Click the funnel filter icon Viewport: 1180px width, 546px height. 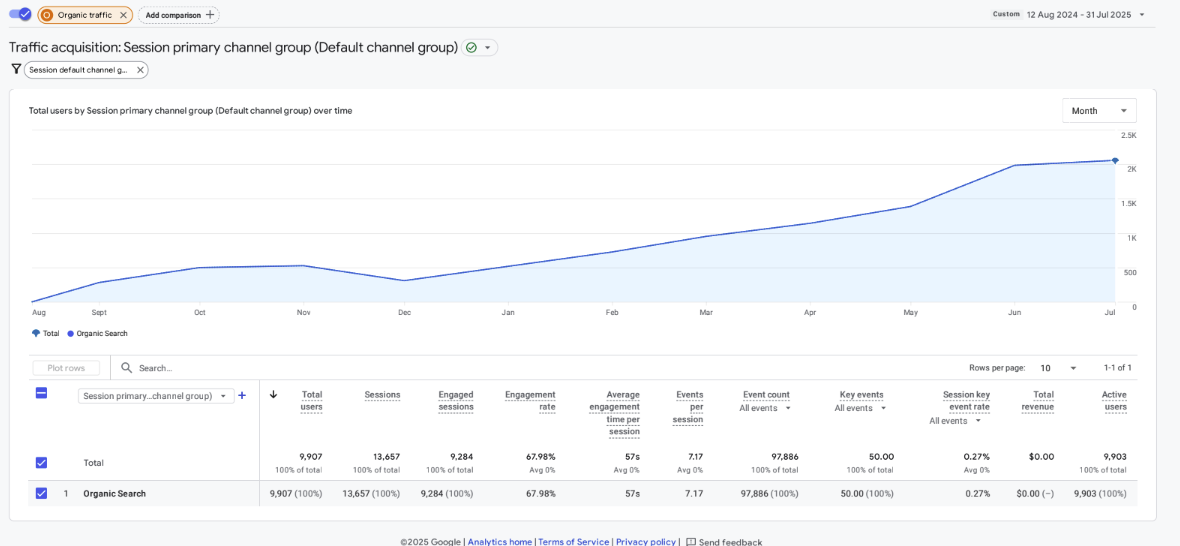point(16,69)
